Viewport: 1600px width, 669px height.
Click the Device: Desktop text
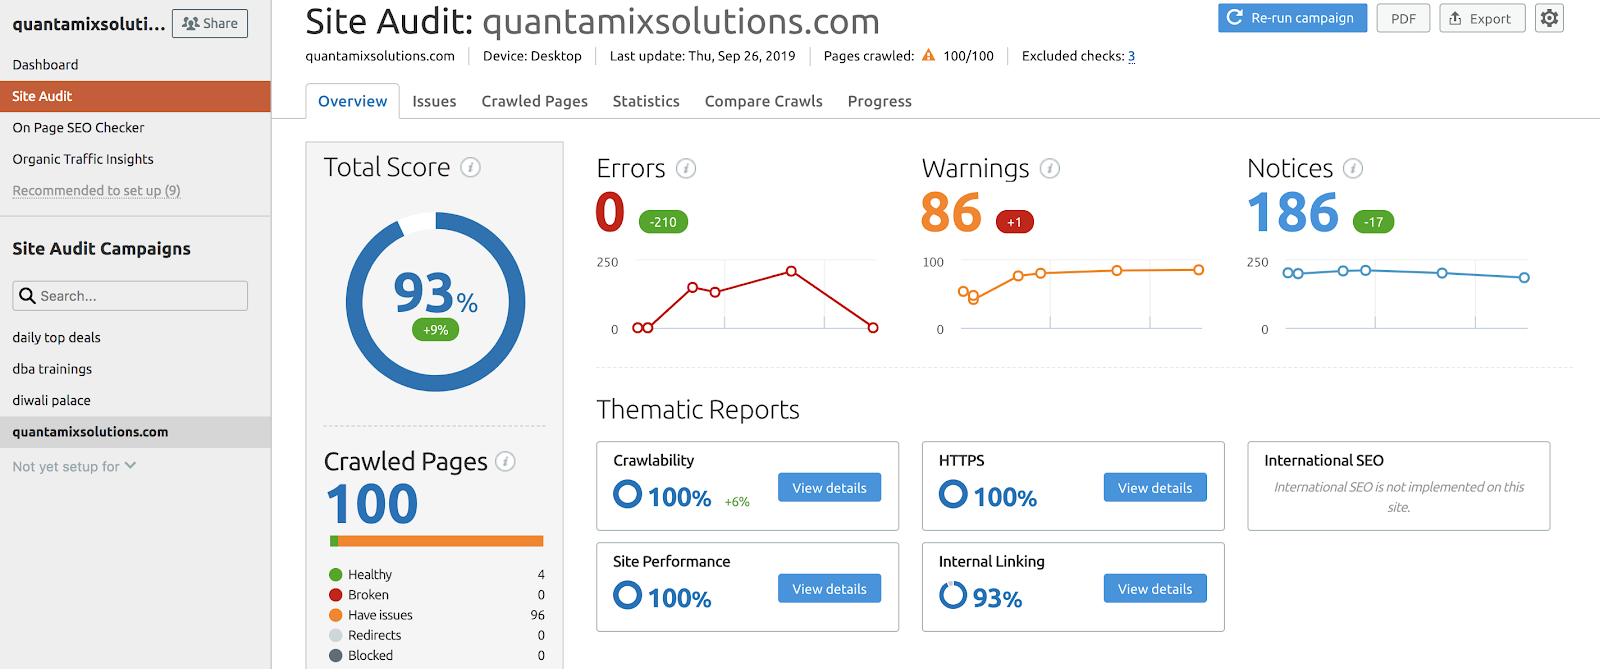532,56
